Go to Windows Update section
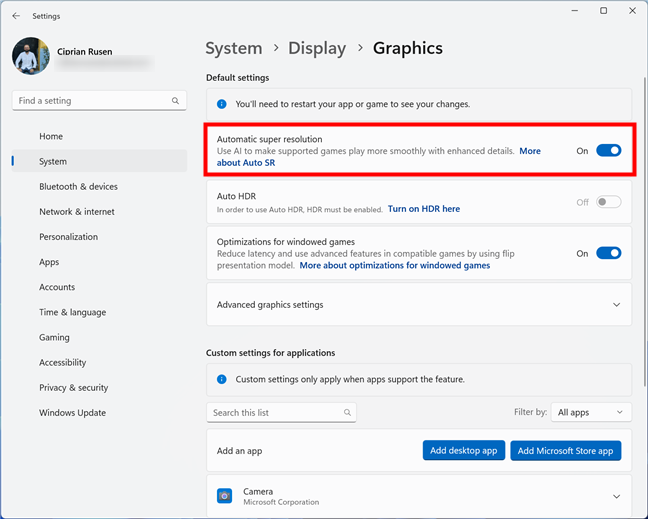 point(73,413)
